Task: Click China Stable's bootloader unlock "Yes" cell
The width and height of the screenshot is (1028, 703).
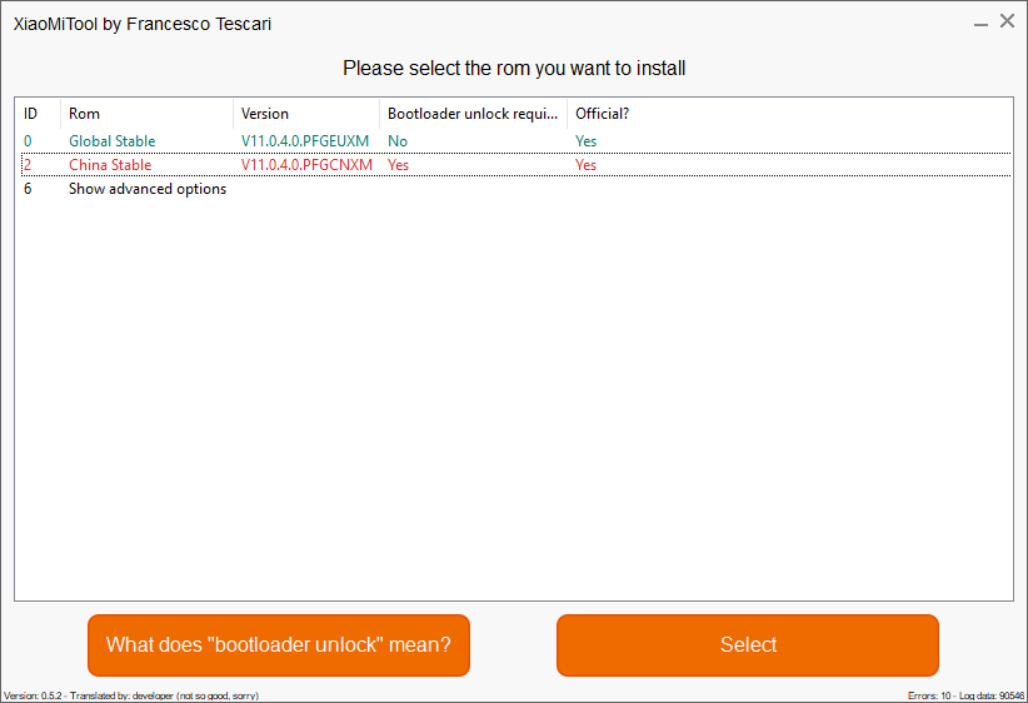Action: pyautogui.click(x=398, y=165)
